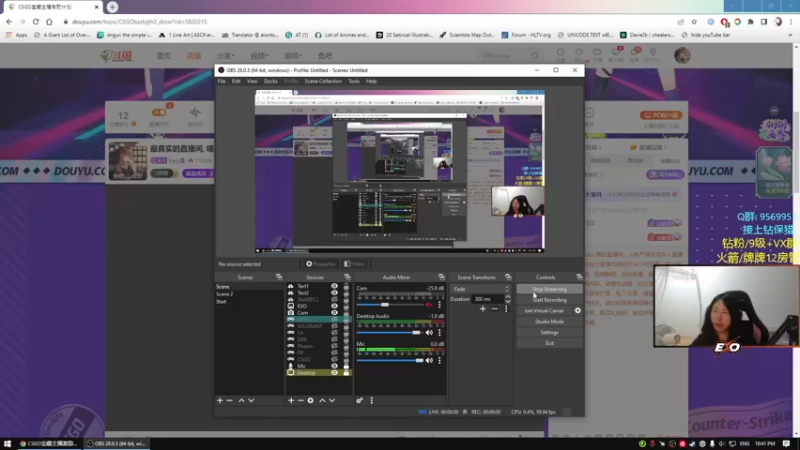This screenshot has width=800, height=450.
Task: Enable Studio Mode
Action: (549, 321)
